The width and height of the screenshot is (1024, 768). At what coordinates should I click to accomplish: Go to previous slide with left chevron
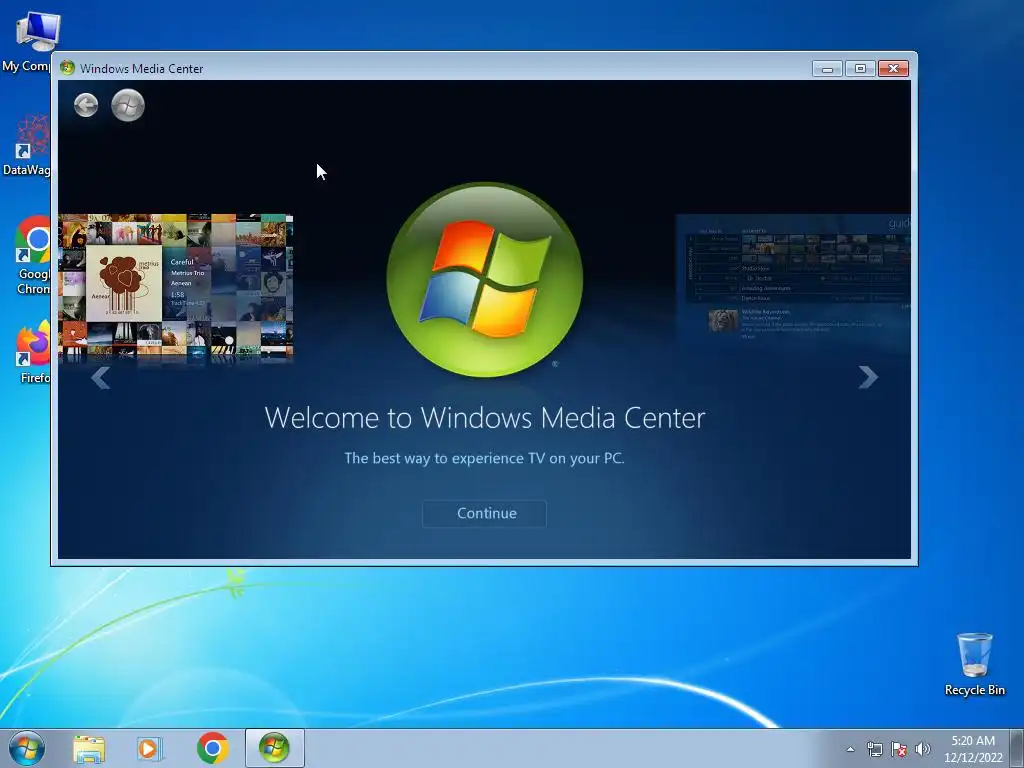tap(101, 377)
